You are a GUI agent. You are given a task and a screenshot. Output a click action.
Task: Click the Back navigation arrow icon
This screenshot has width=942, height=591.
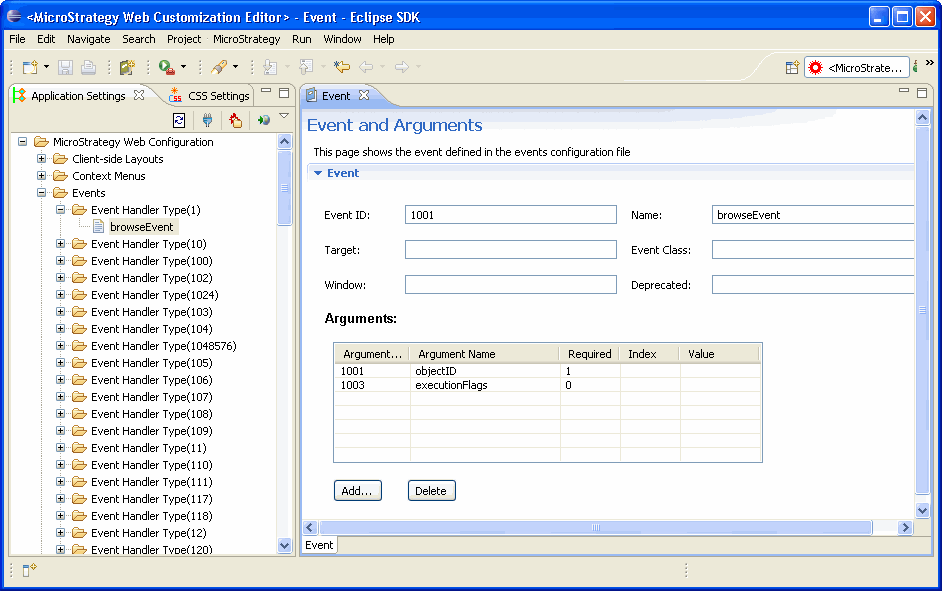click(x=366, y=67)
